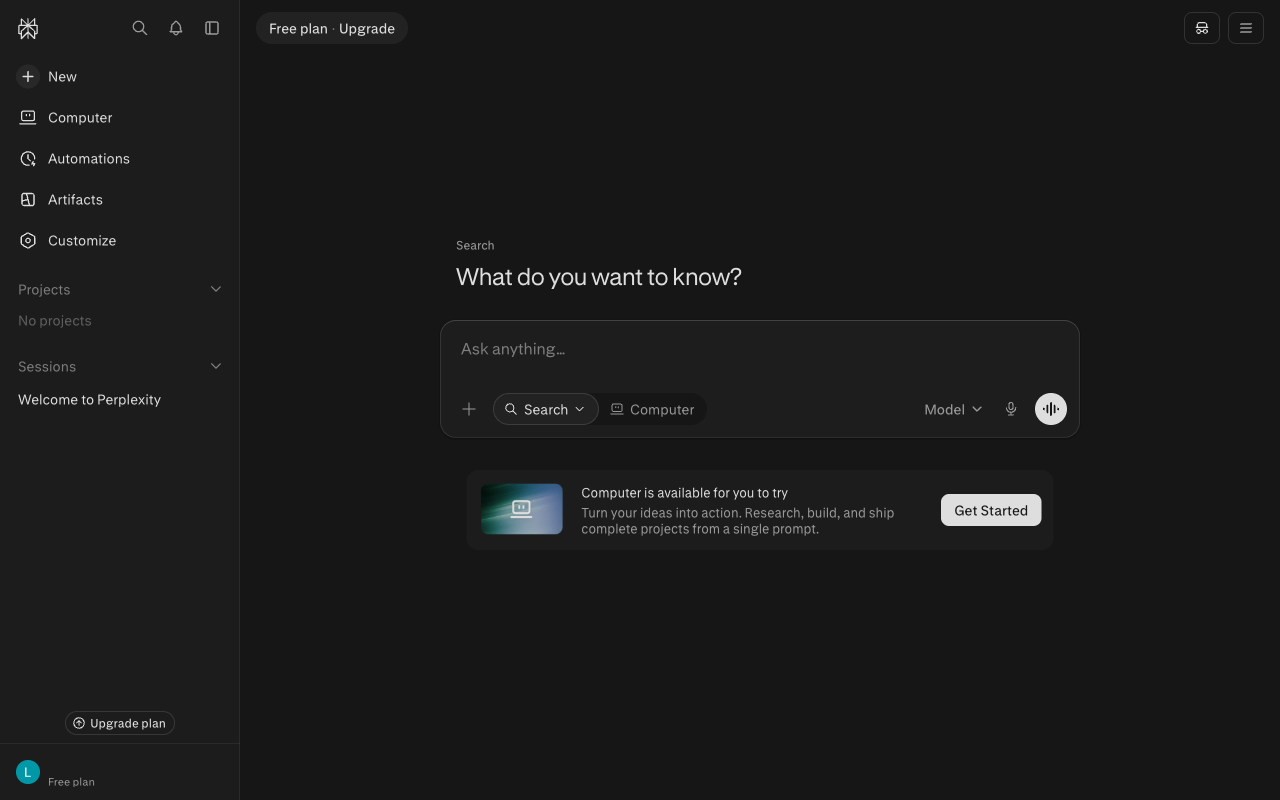Open the Model dropdown
Screen dimensions: 1280x800
click(953, 409)
